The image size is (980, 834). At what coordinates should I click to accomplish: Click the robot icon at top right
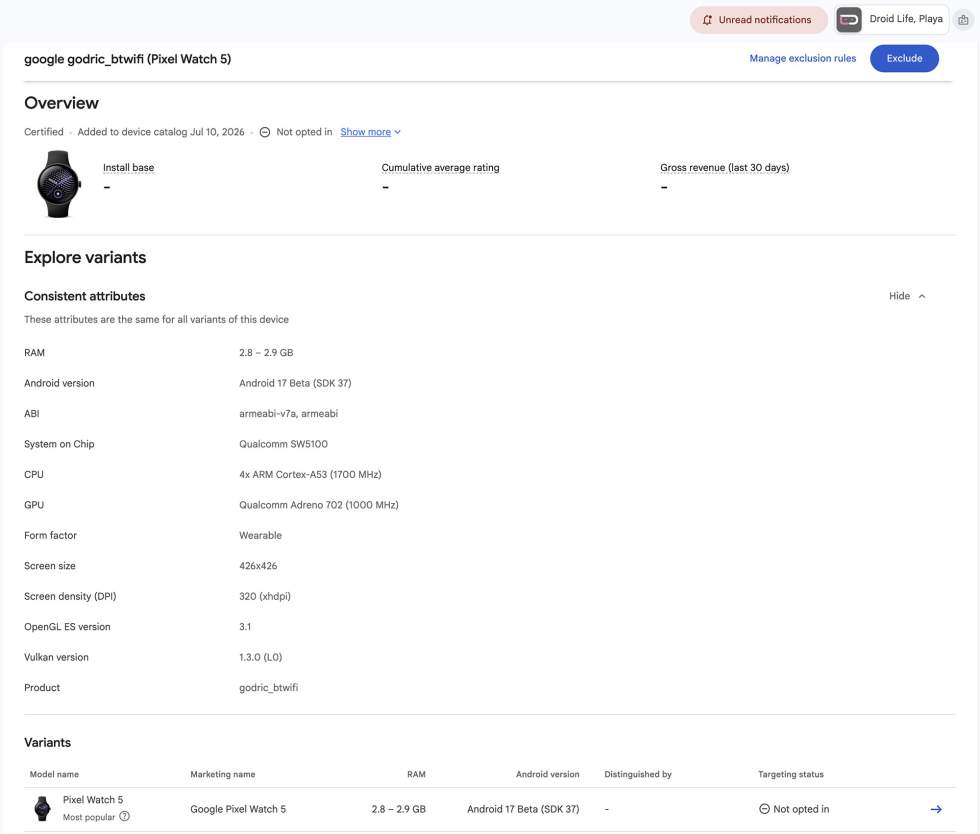pos(963,20)
